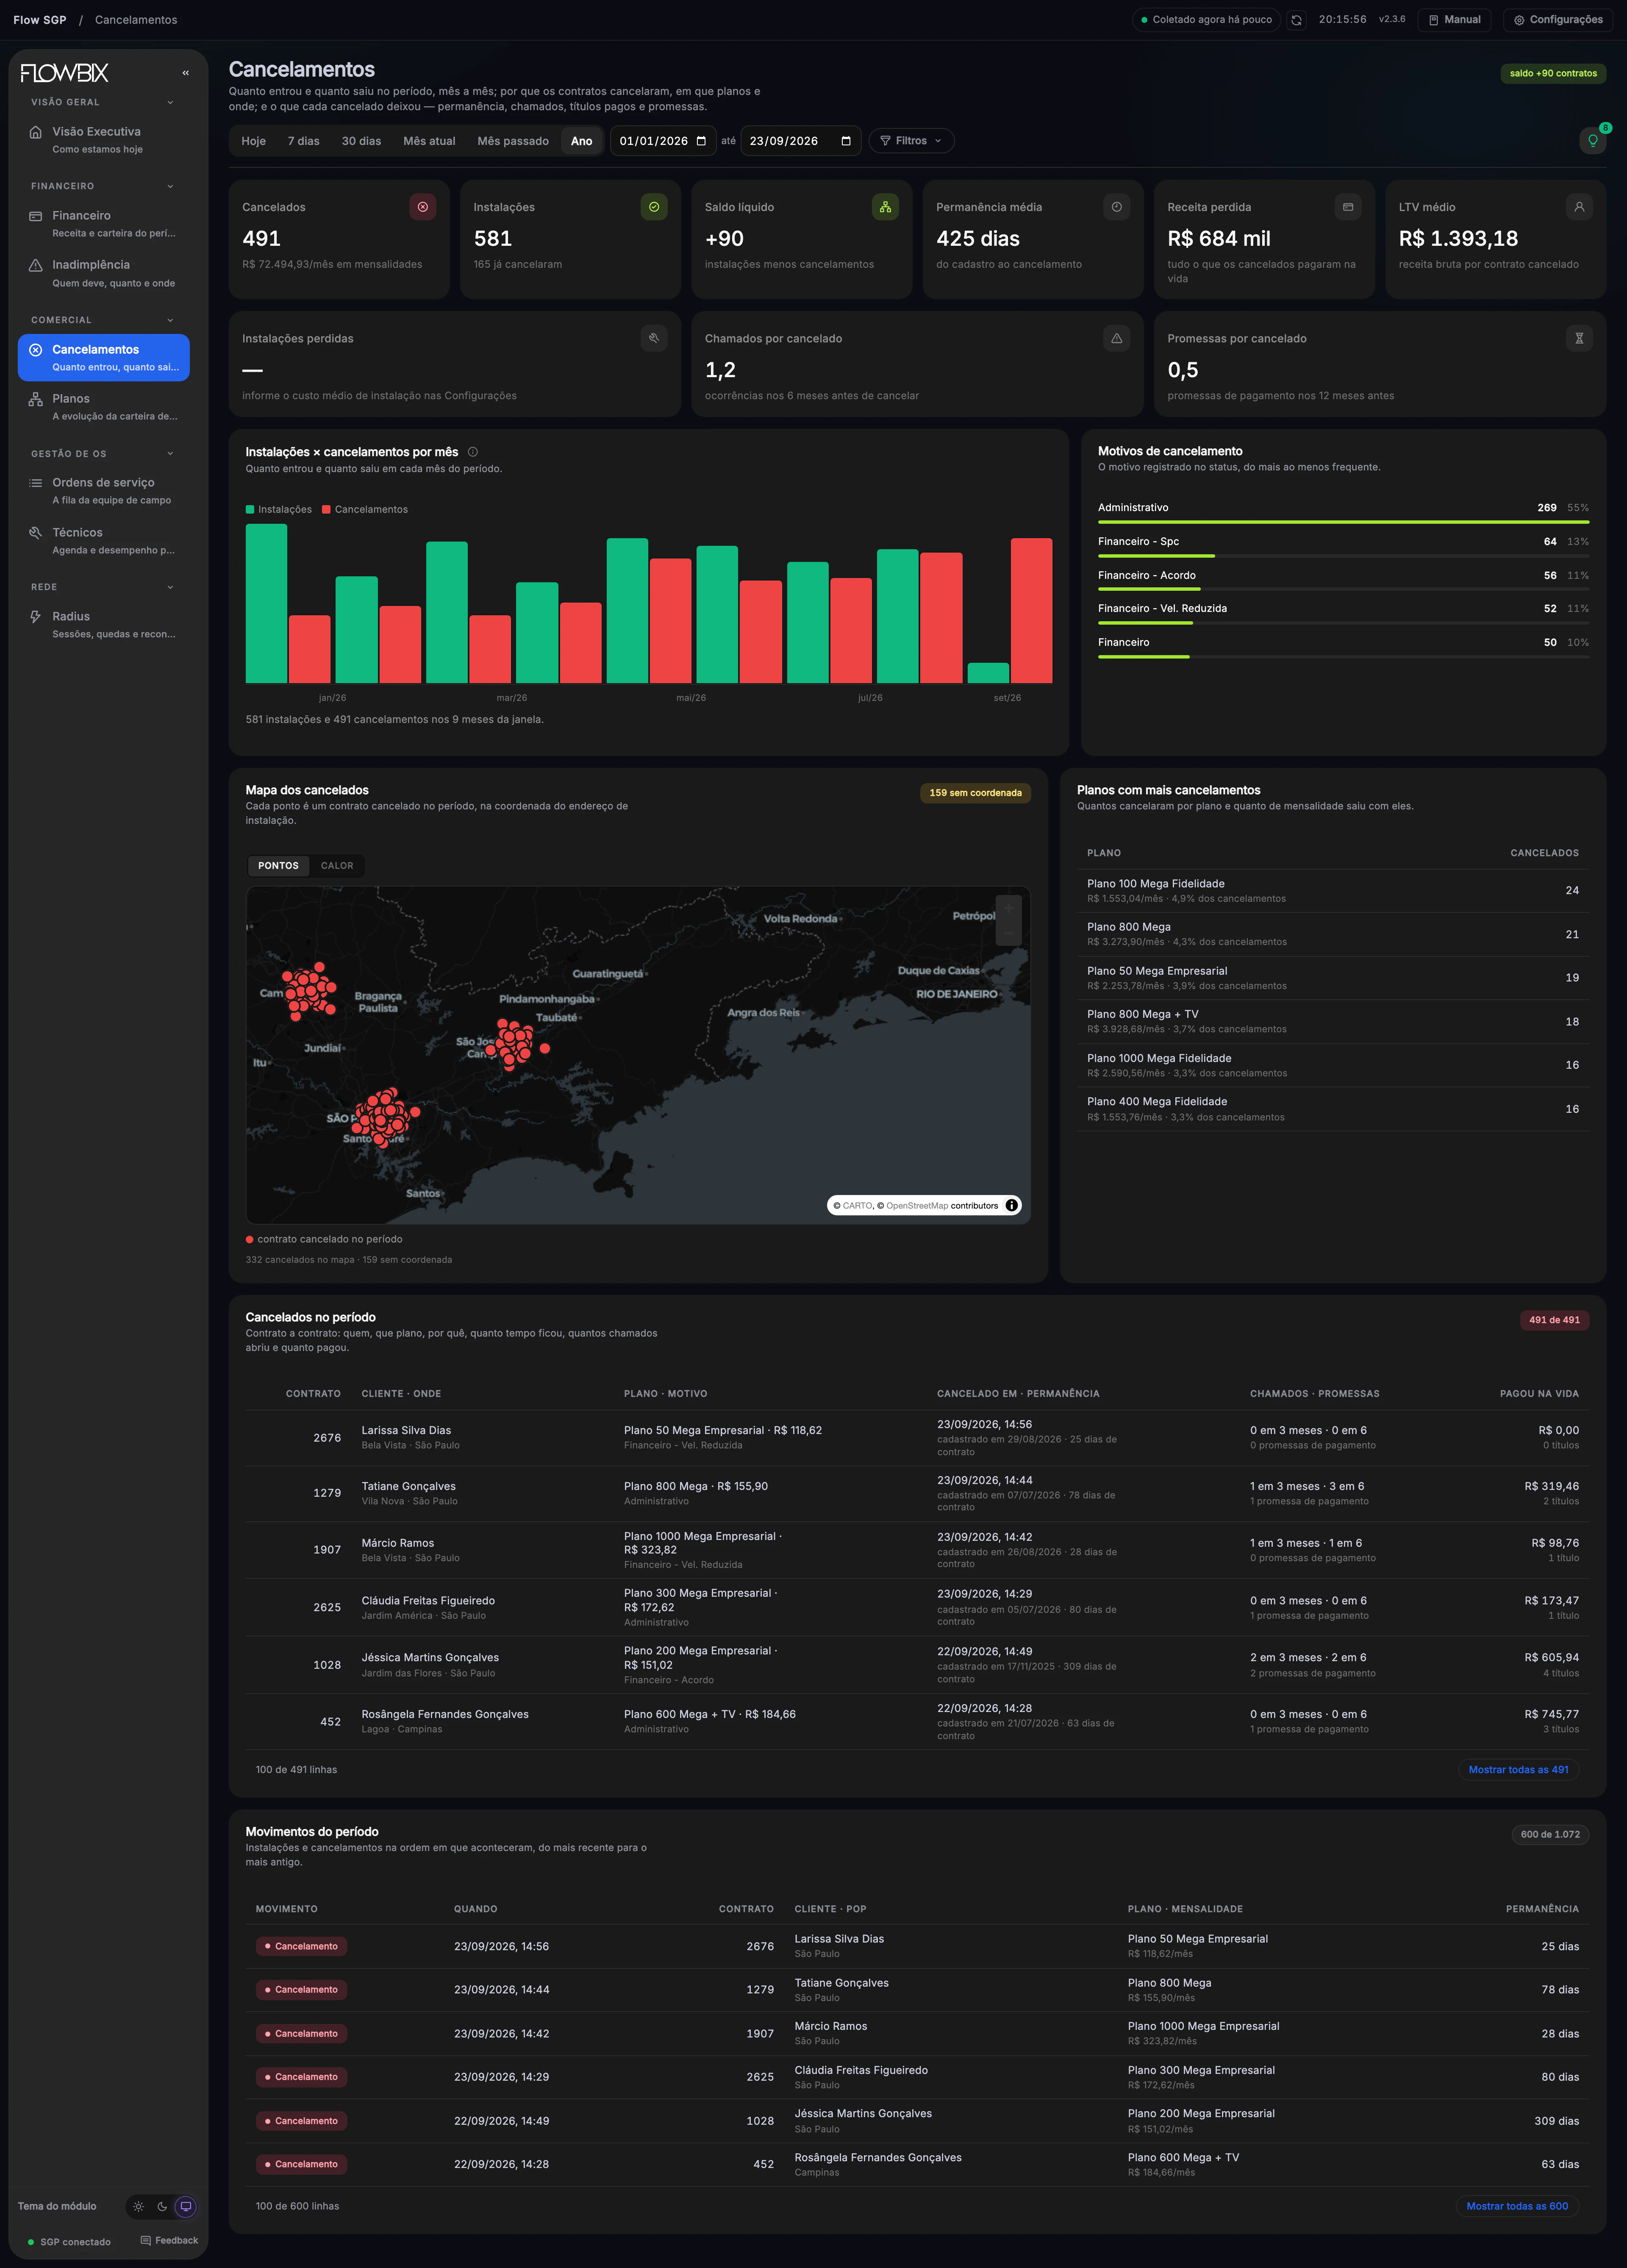This screenshot has width=1627, height=2268.
Task: Select the Hoje period tab
Action: (254, 141)
